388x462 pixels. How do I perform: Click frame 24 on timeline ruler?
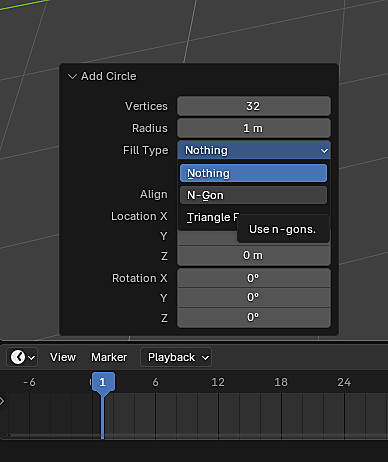[344, 382]
